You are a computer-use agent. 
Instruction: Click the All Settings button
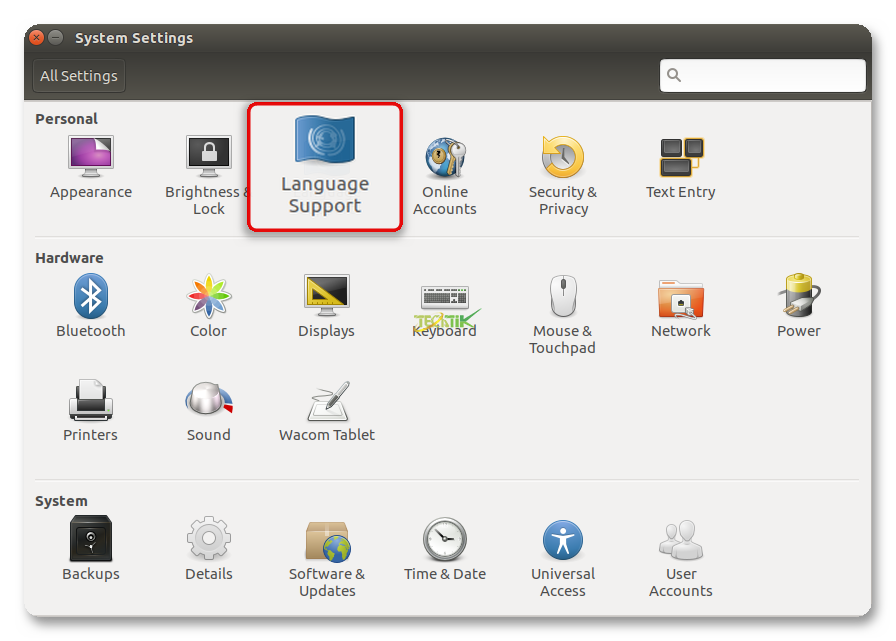(79, 76)
